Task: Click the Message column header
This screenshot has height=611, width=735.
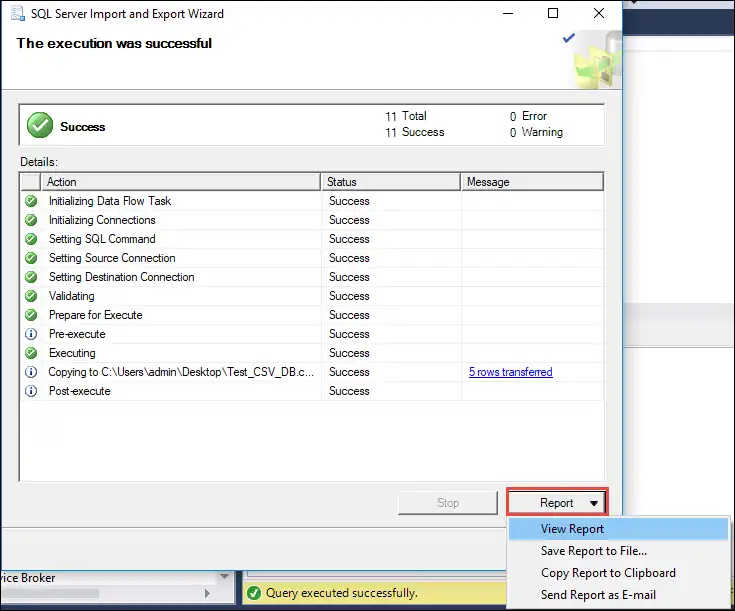Action: 532,182
